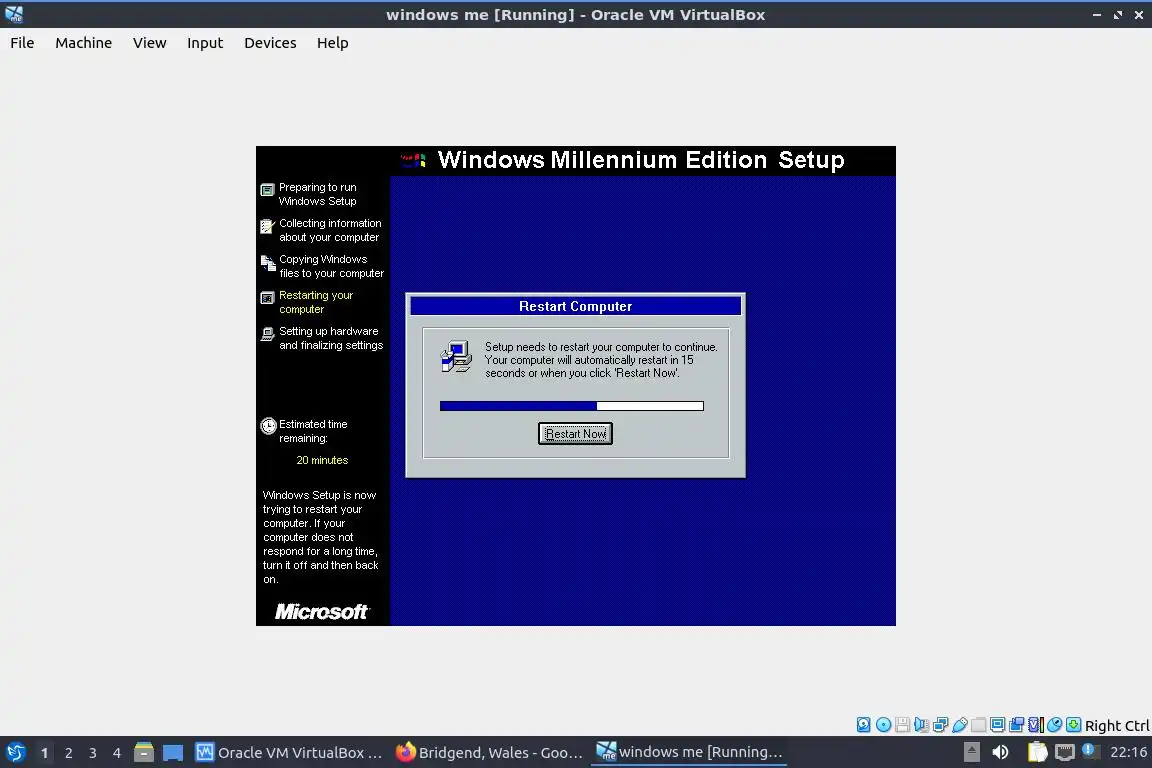This screenshot has height=768, width=1152.
Task: Click the wired network tray icon
Action: click(1065, 752)
